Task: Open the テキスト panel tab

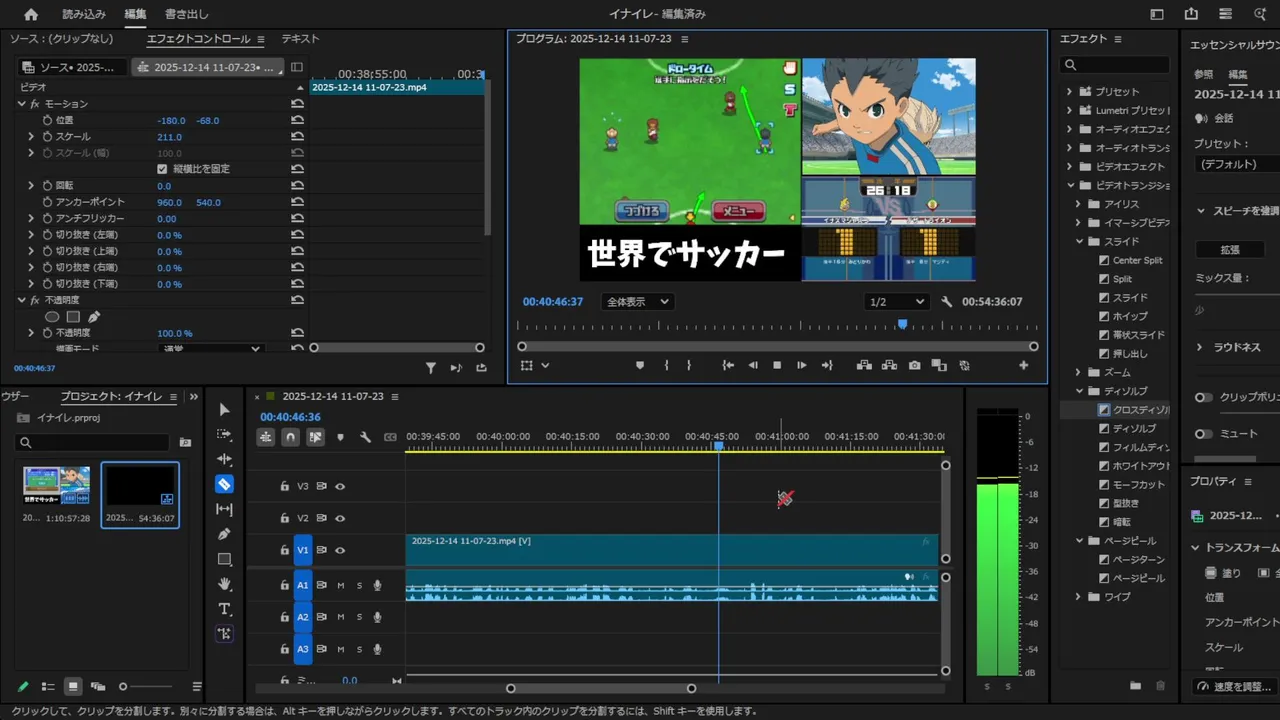Action: [x=300, y=39]
